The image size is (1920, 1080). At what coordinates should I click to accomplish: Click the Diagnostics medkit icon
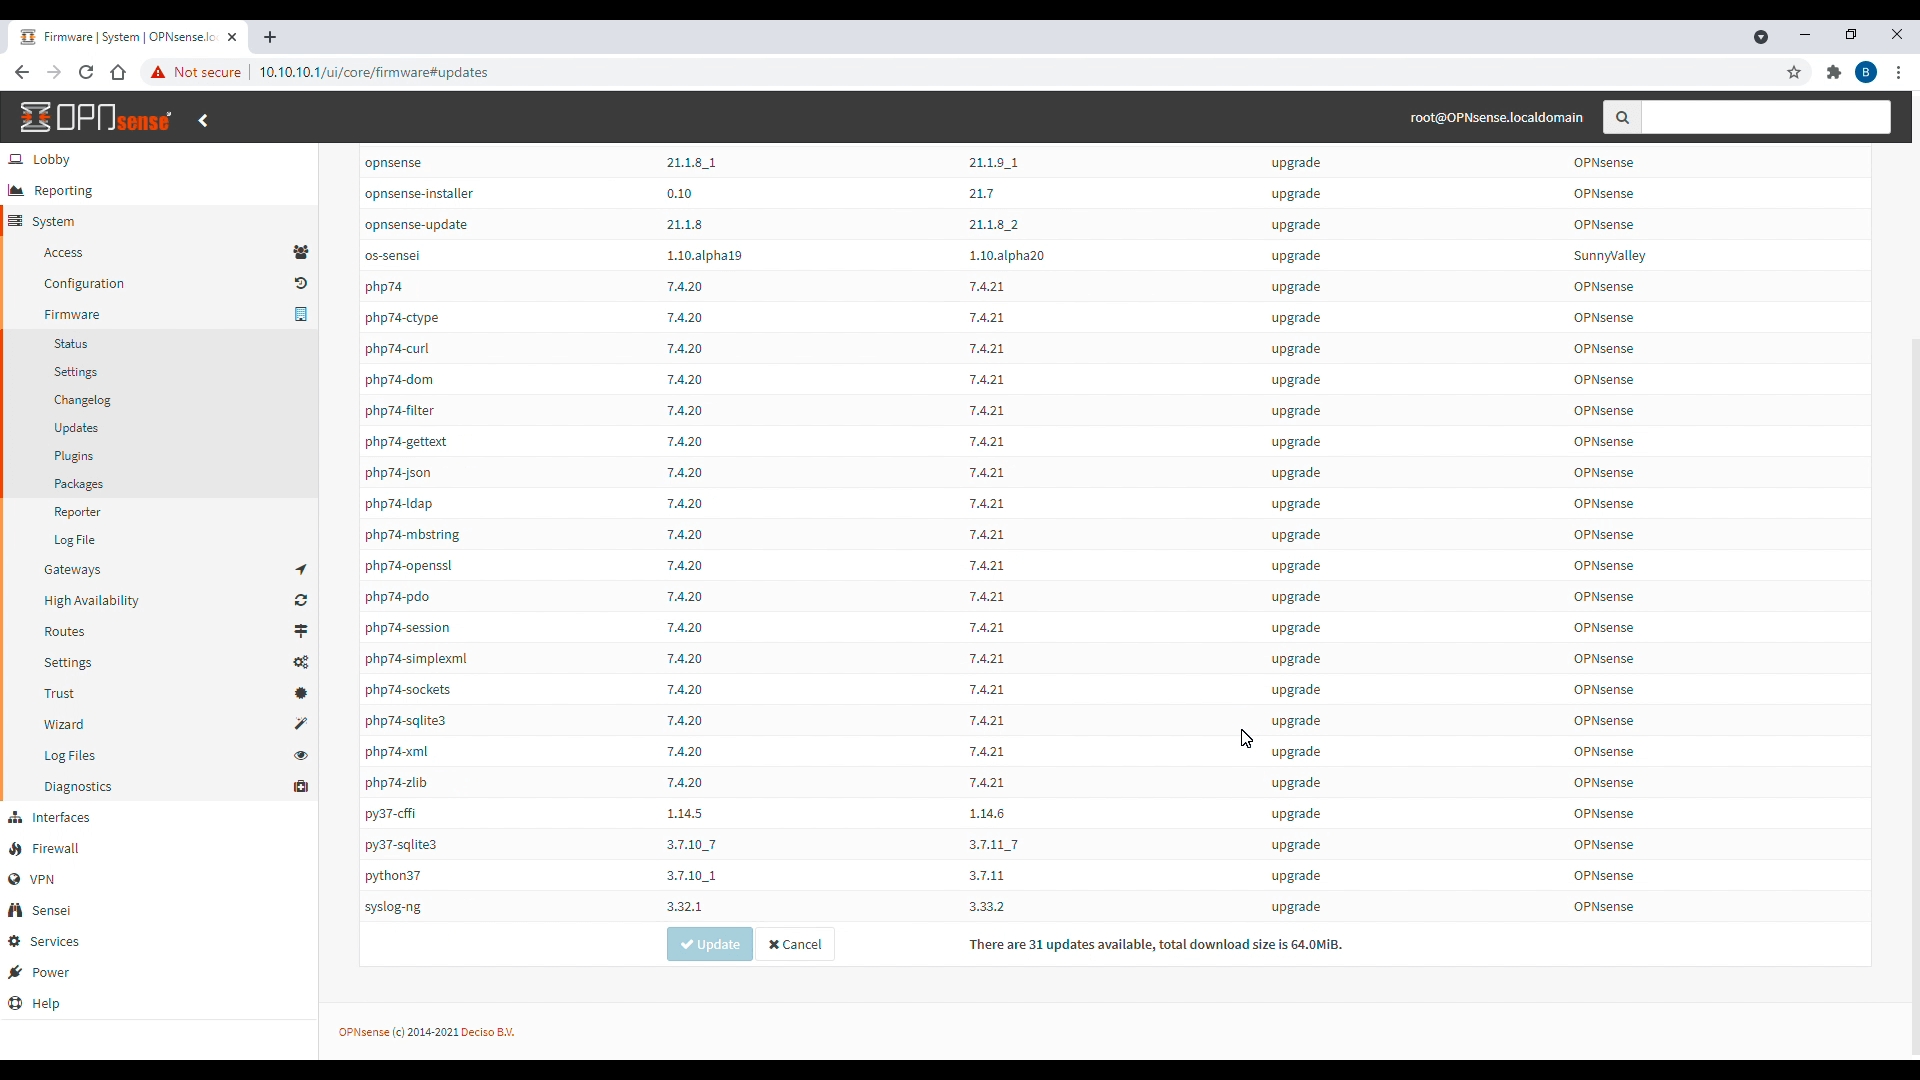coord(300,786)
